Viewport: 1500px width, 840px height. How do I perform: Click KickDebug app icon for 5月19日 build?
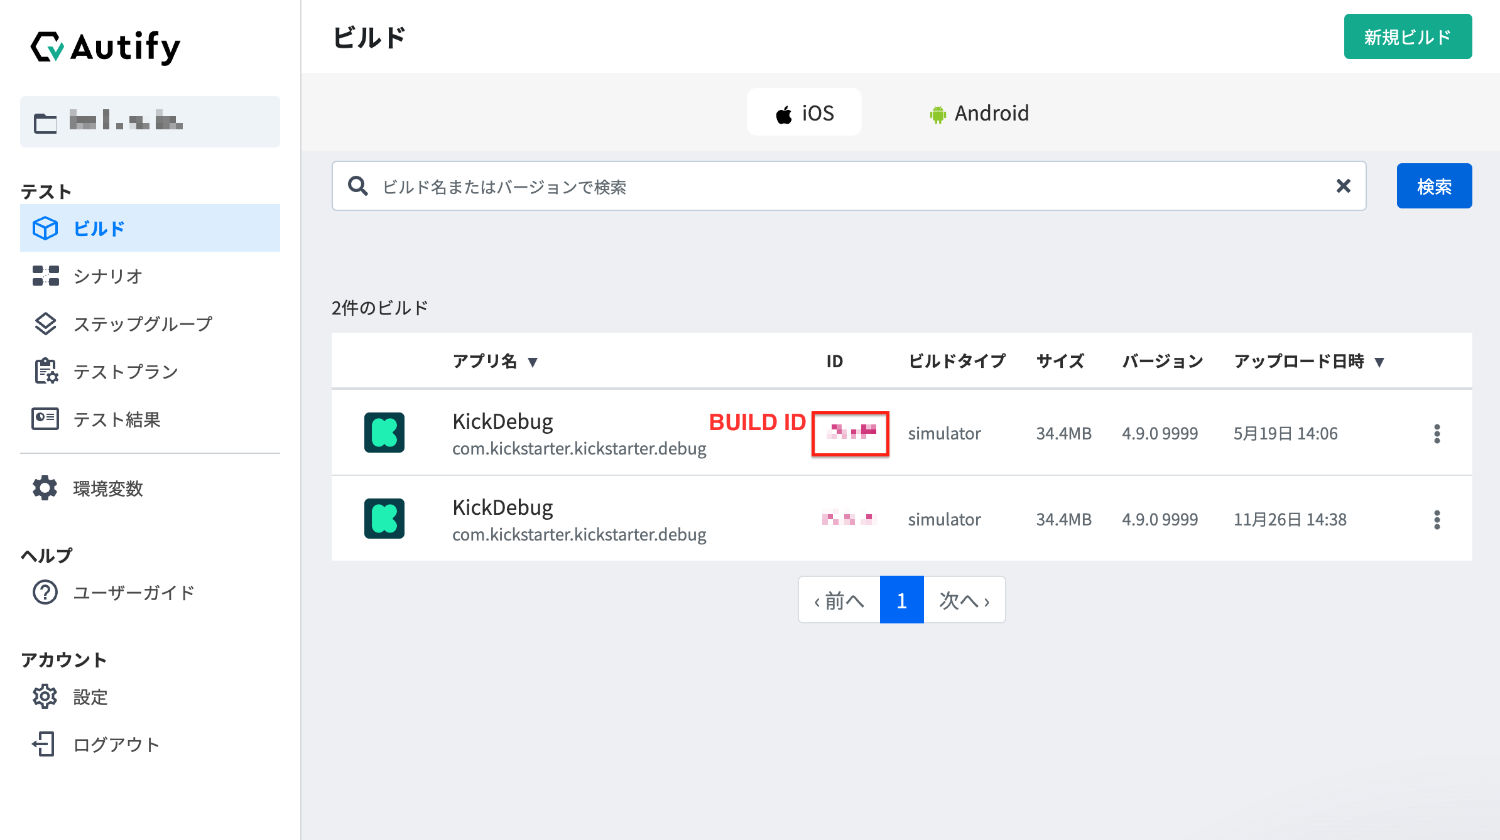tap(384, 432)
